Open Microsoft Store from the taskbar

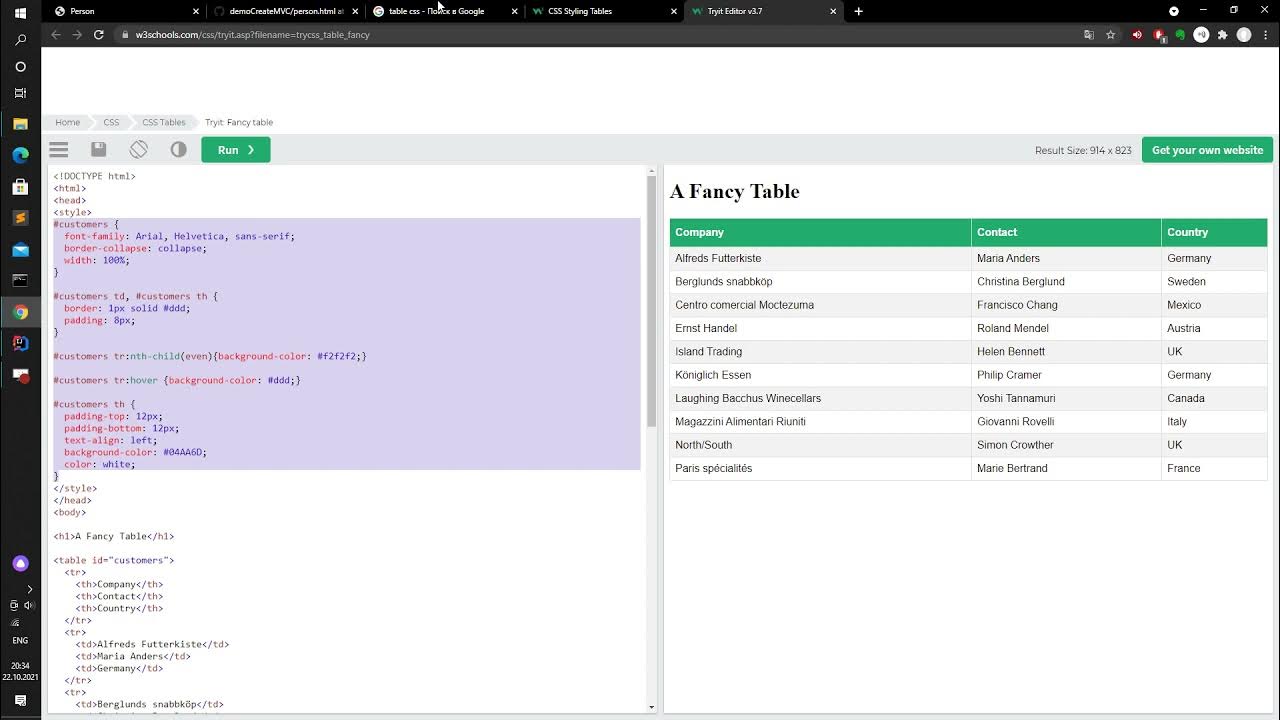click(20, 186)
